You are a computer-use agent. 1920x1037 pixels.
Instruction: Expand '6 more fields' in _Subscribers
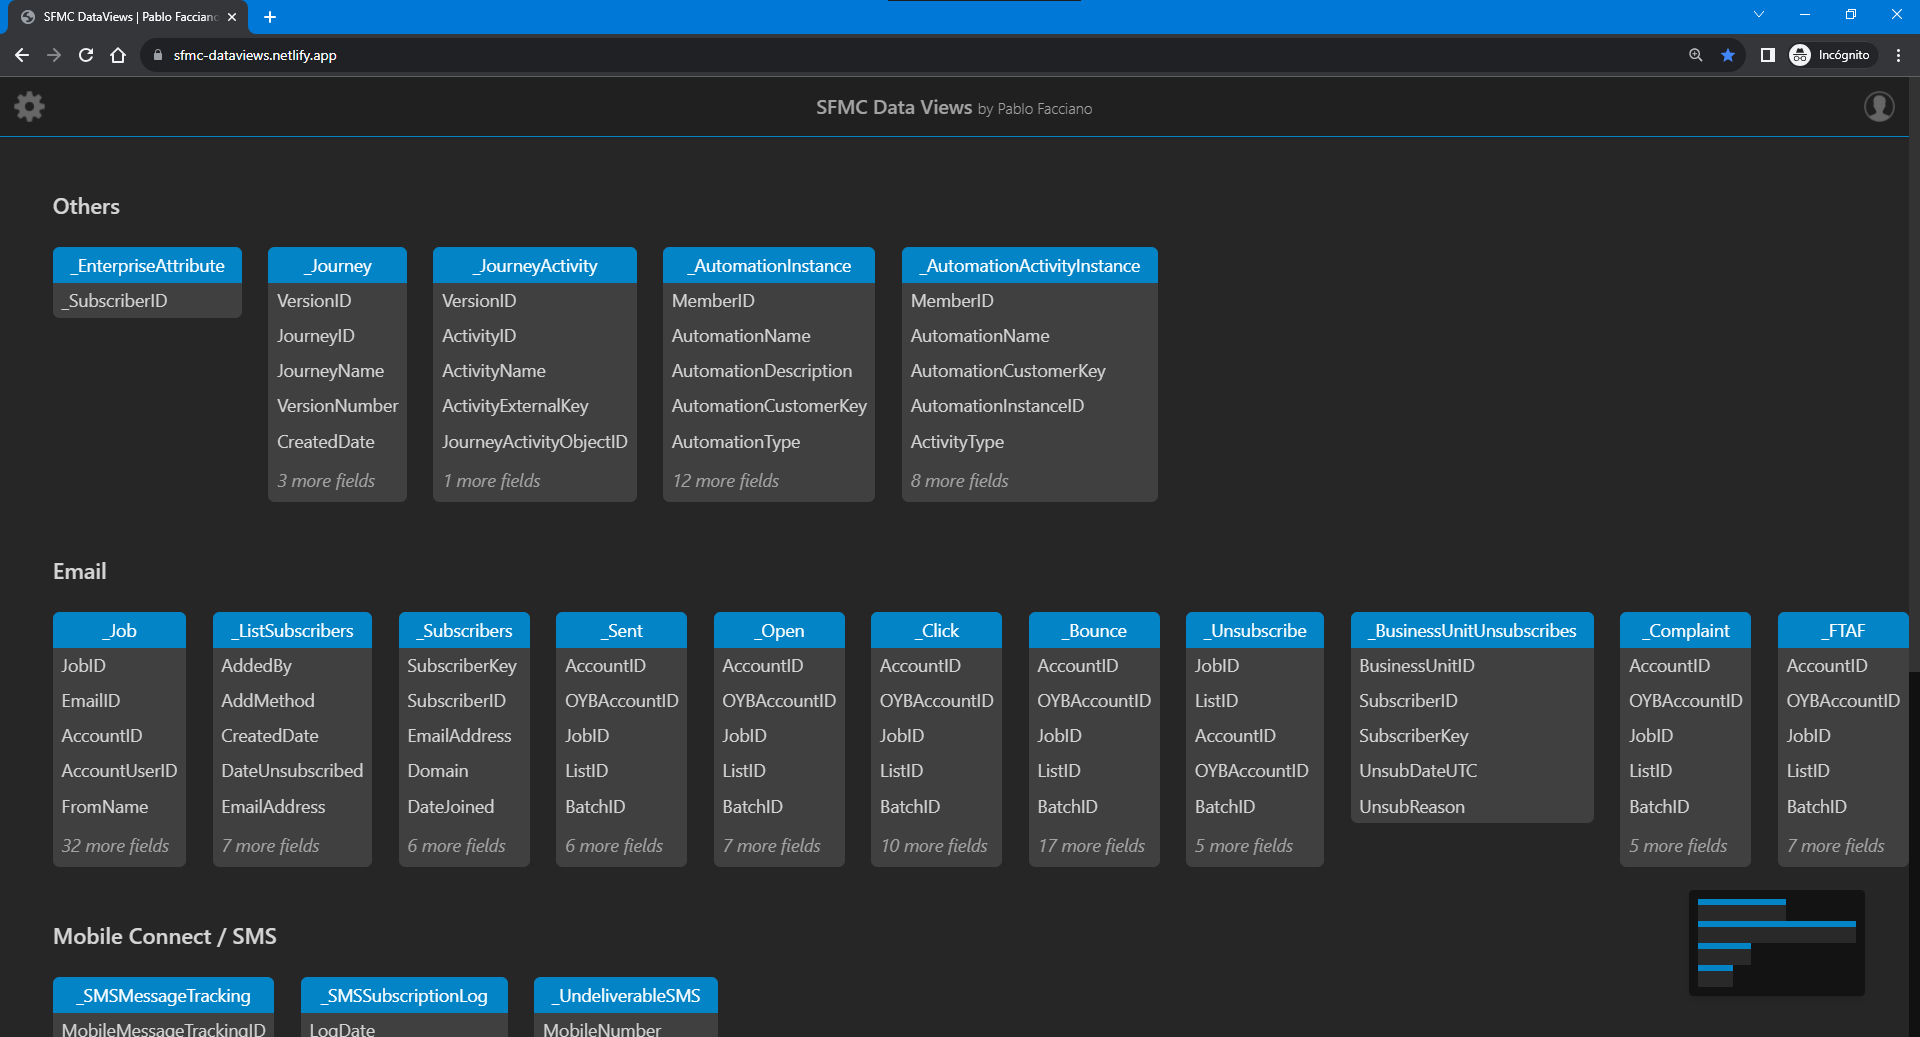[x=456, y=846]
